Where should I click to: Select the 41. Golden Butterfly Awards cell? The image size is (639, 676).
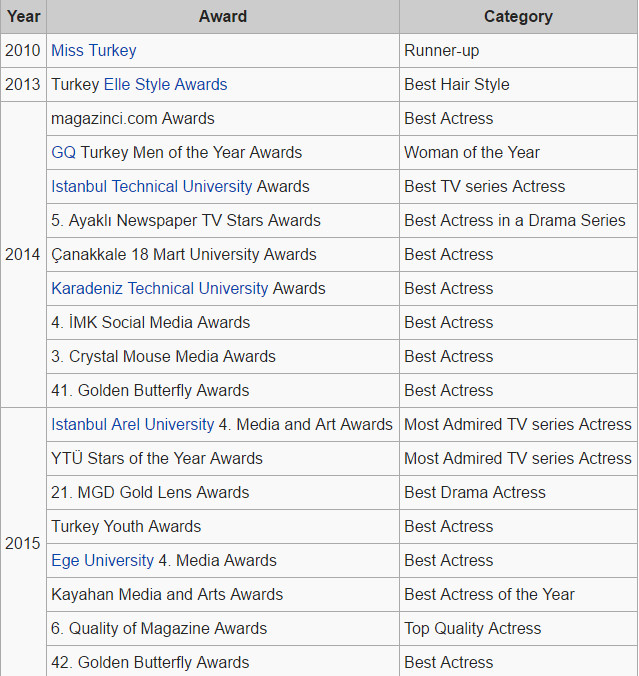pos(150,391)
